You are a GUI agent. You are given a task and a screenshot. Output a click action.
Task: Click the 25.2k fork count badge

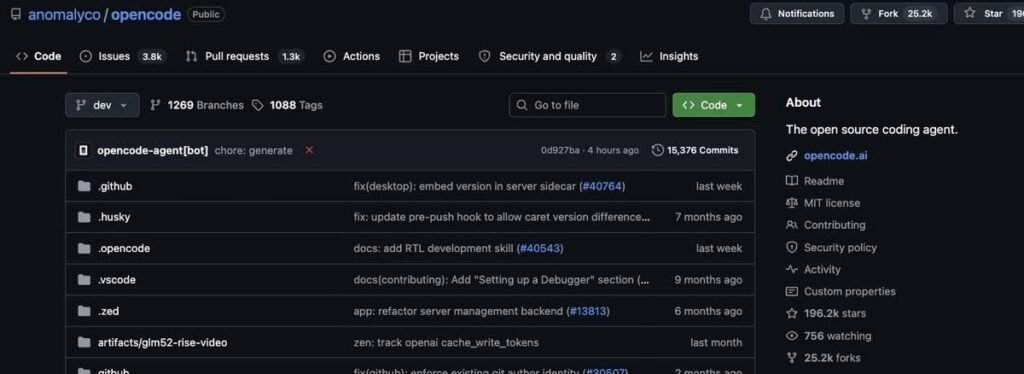coord(920,14)
